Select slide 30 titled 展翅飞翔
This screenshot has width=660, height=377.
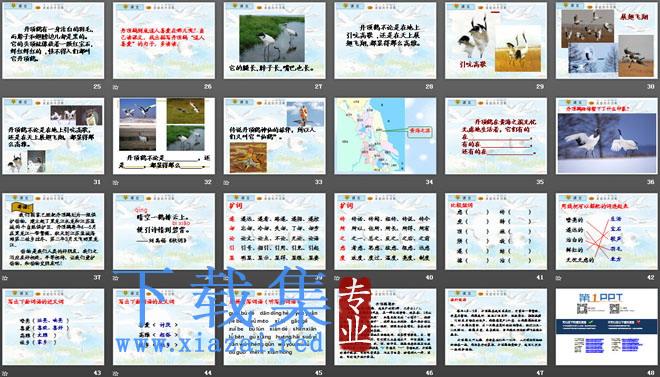tap(607, 40)
